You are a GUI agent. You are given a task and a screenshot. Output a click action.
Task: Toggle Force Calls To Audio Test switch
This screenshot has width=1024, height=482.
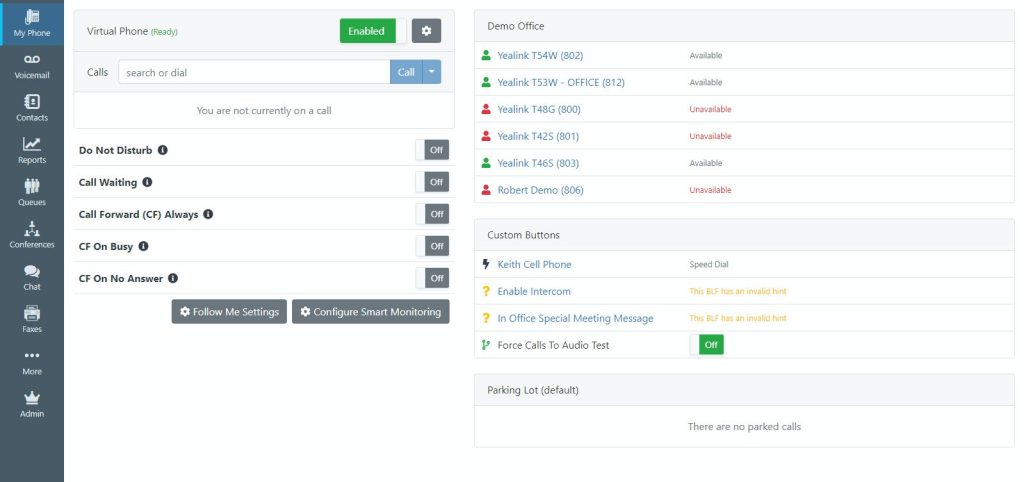click(707, 344)
